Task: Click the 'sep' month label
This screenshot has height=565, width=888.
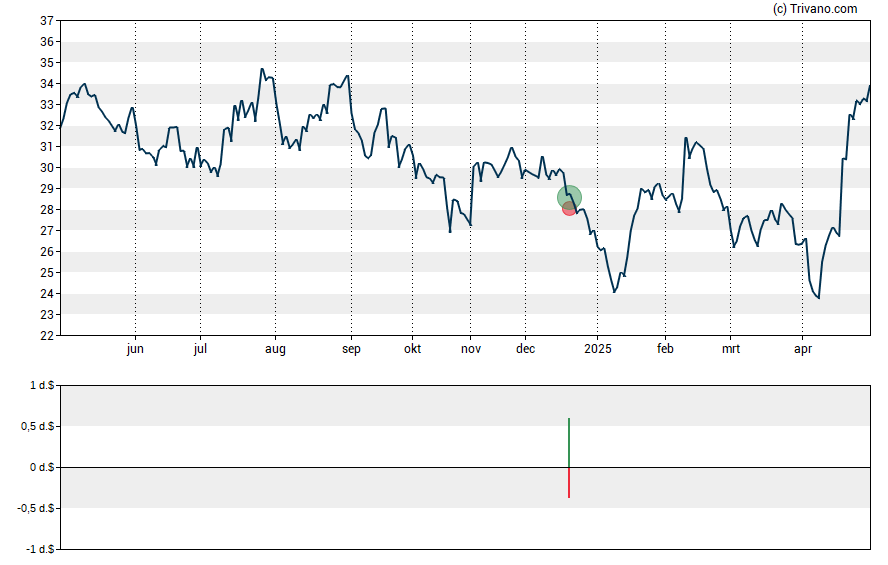Action: [x=351, y=349]
